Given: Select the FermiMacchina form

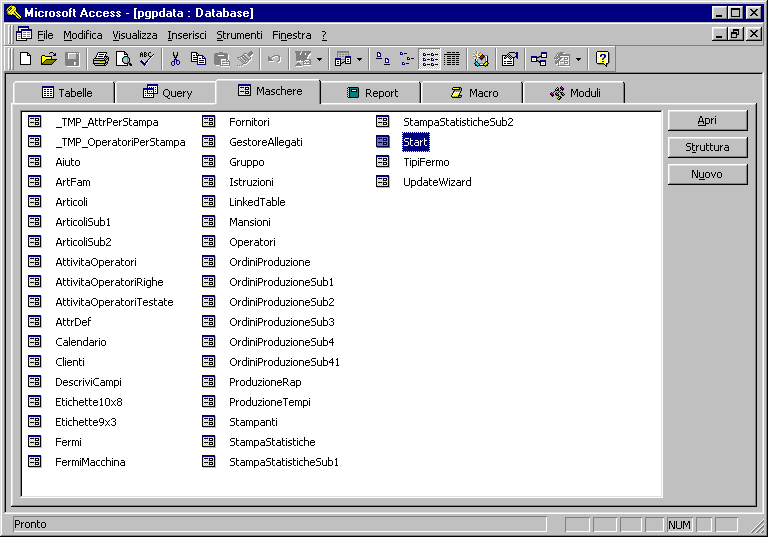Looking at the screenshot, I should tap(90, 462).
